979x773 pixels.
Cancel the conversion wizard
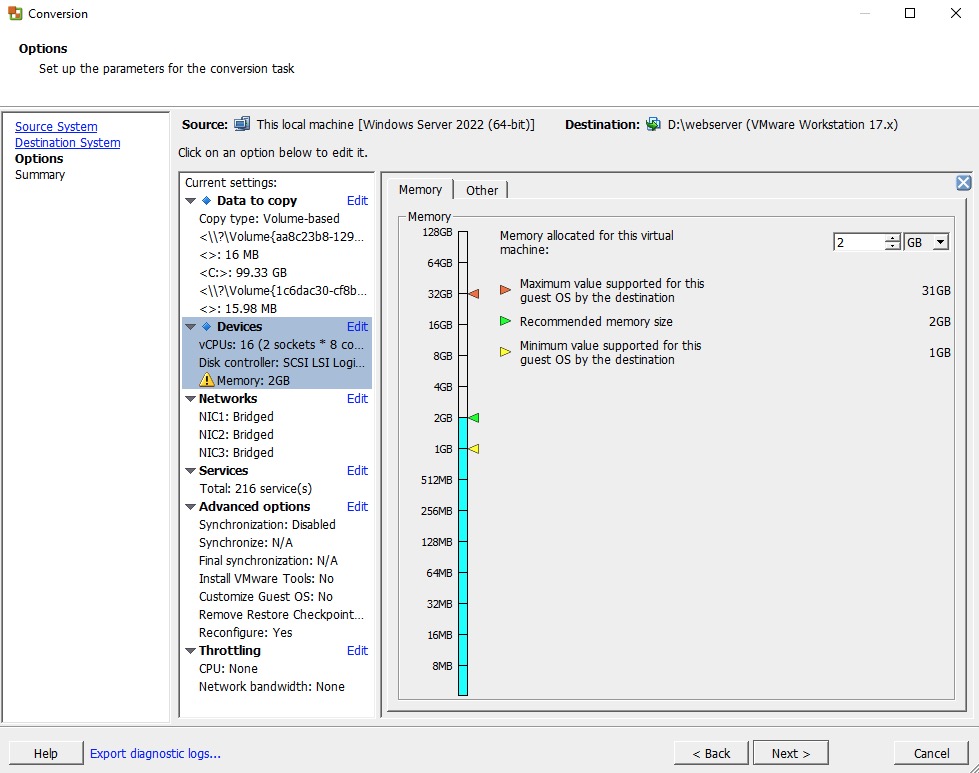point(931,754)
